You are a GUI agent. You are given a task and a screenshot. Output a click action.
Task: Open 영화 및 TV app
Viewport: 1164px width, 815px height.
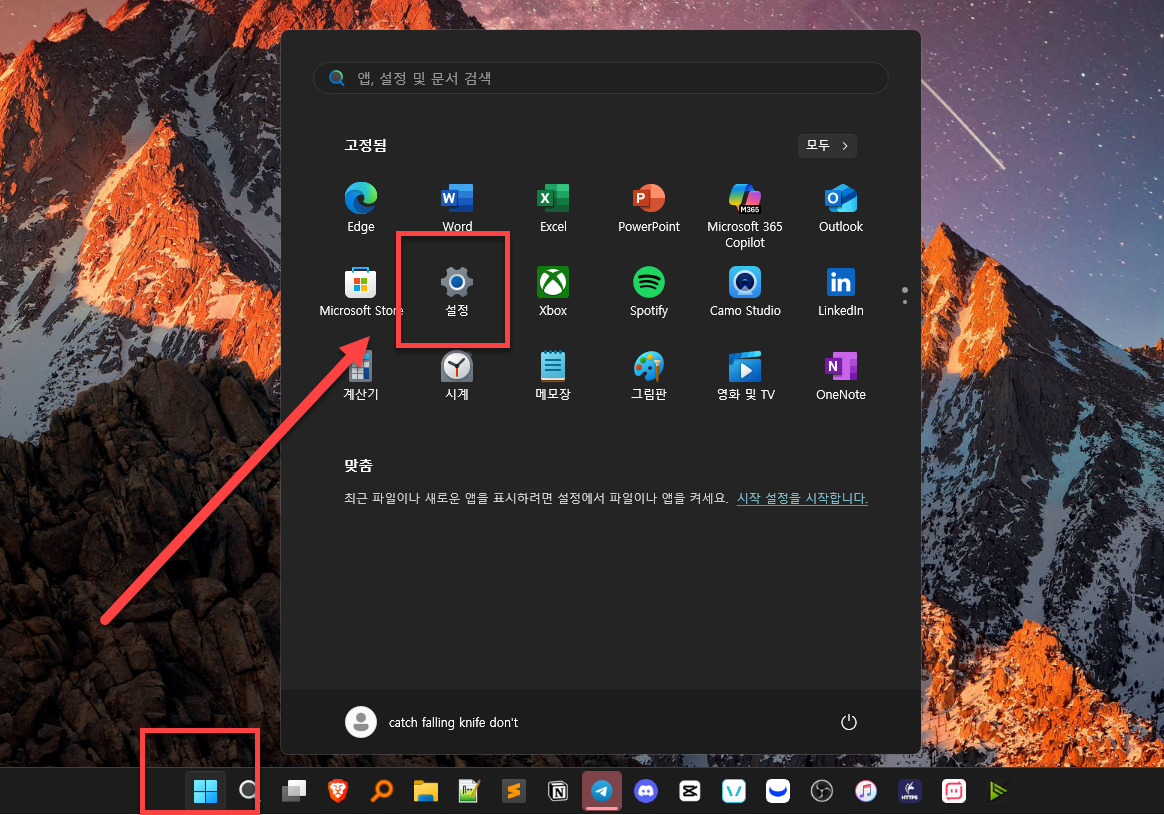pyautogui.click(x=745, y=376)
